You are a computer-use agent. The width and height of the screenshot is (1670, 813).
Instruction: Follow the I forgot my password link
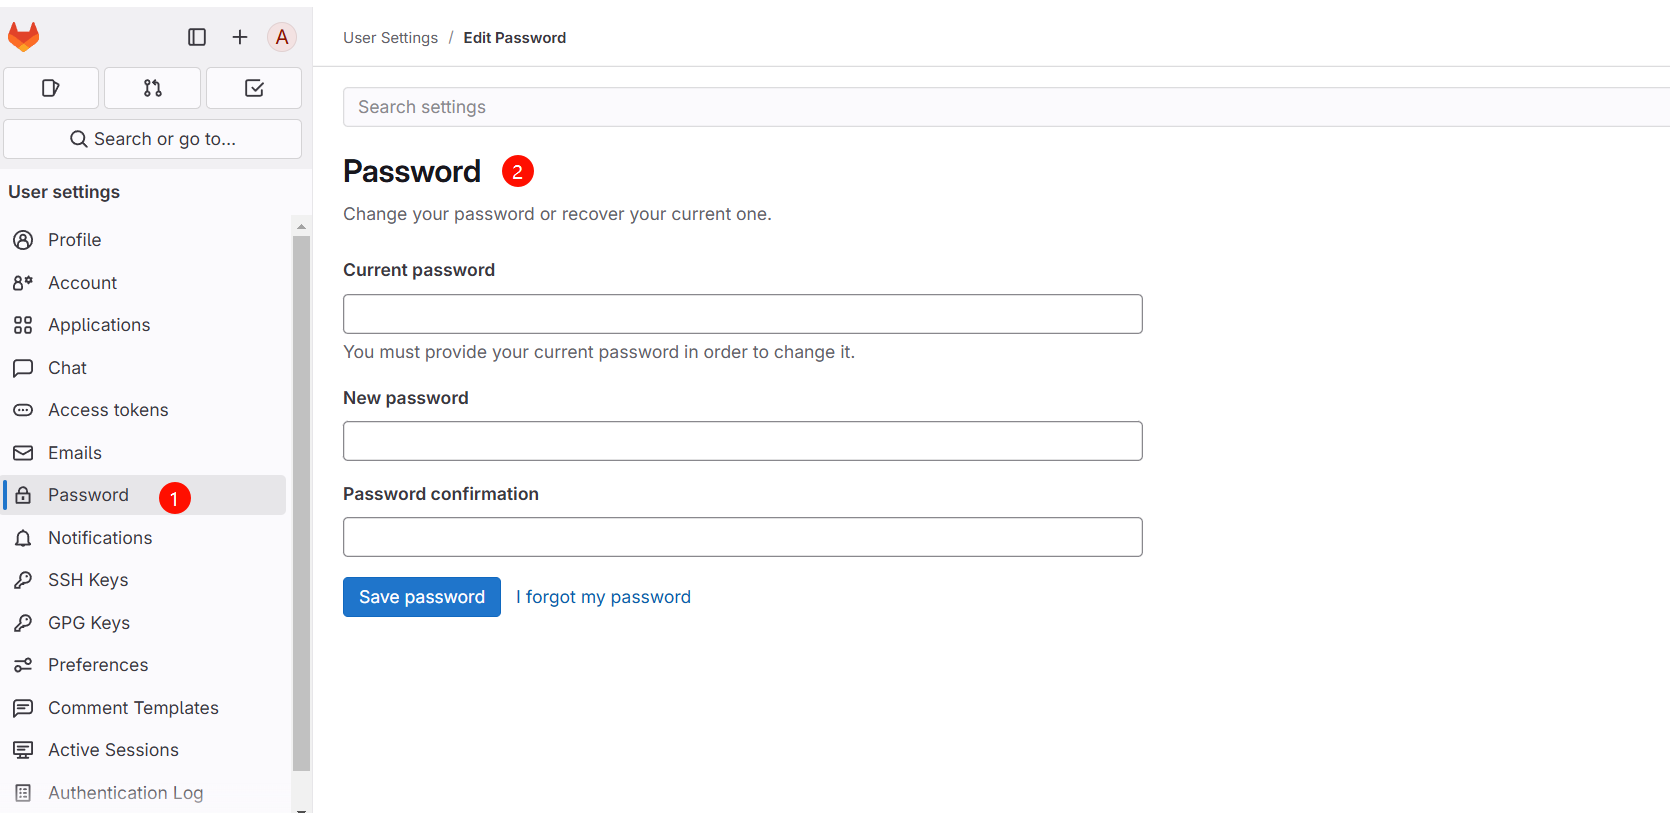coord(603,597)
